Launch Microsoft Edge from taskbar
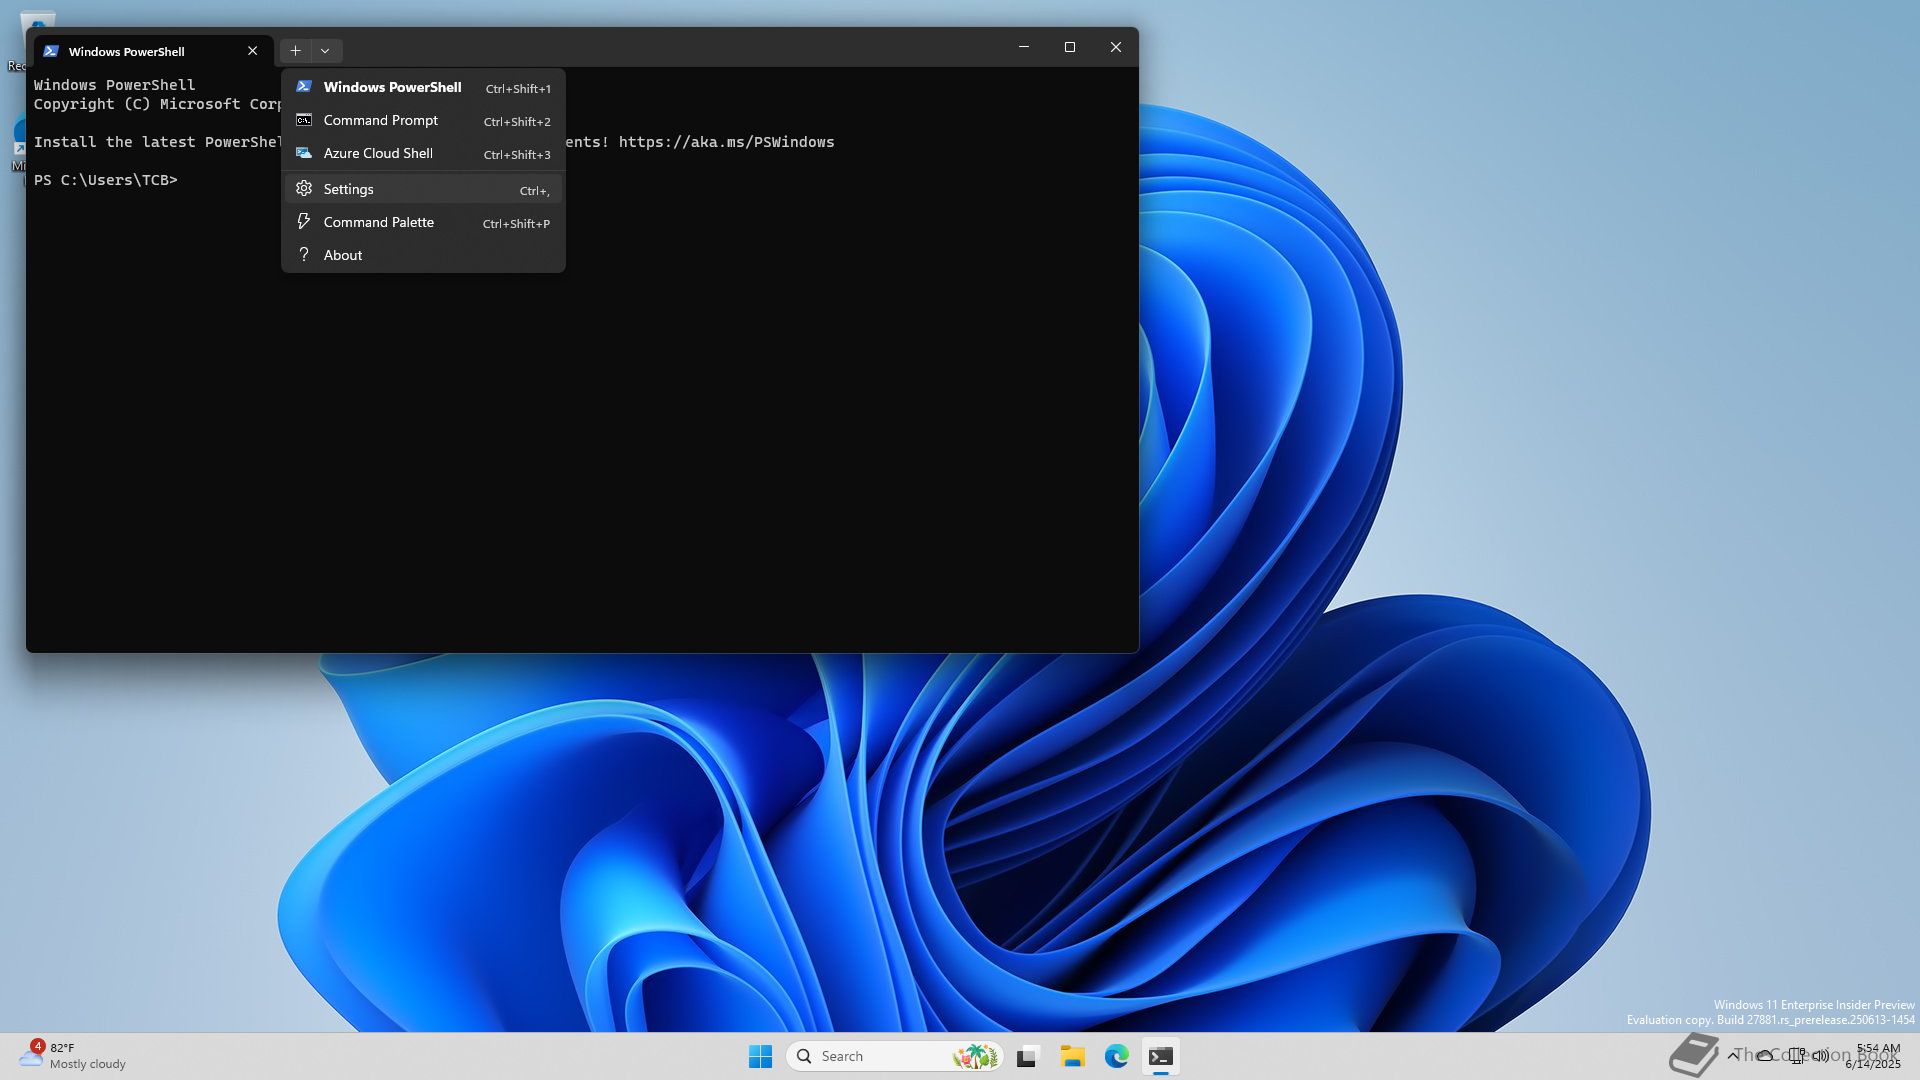This screenshot has height=1080, width=1920. [1116, 1056]
